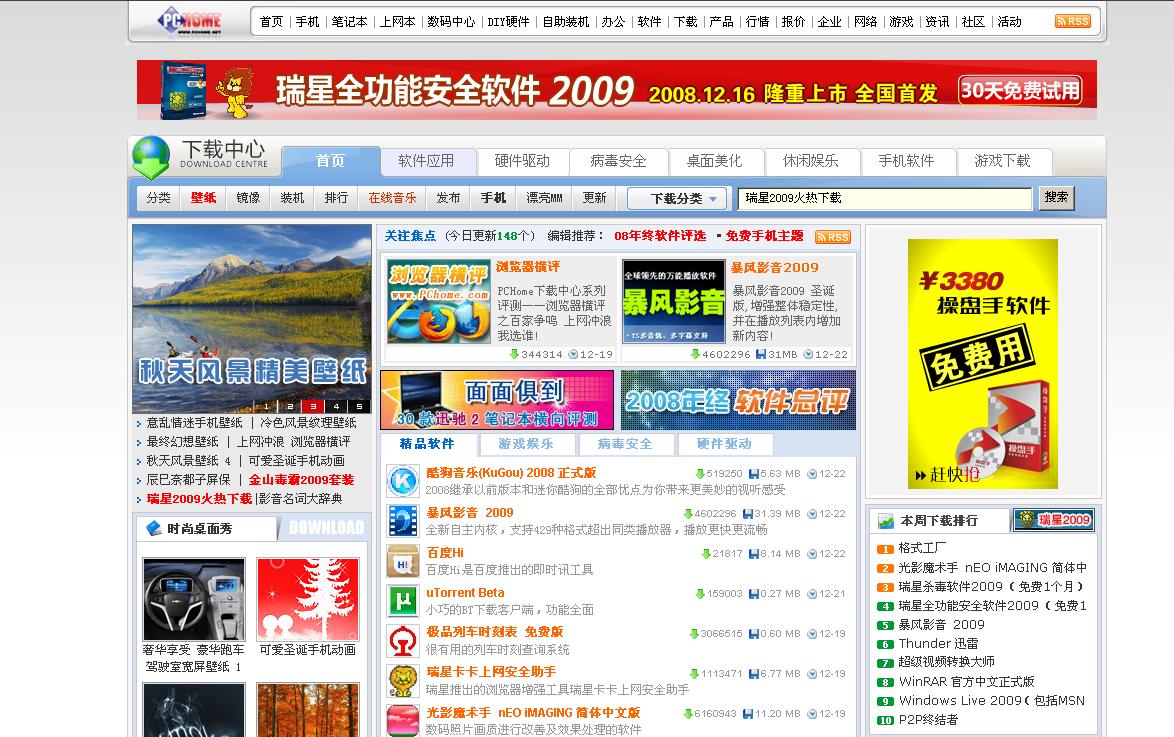Viewport: 1174px width, 737px height.
Task: Open the 百度Hi software title link
Action: (x=445, y=553)
